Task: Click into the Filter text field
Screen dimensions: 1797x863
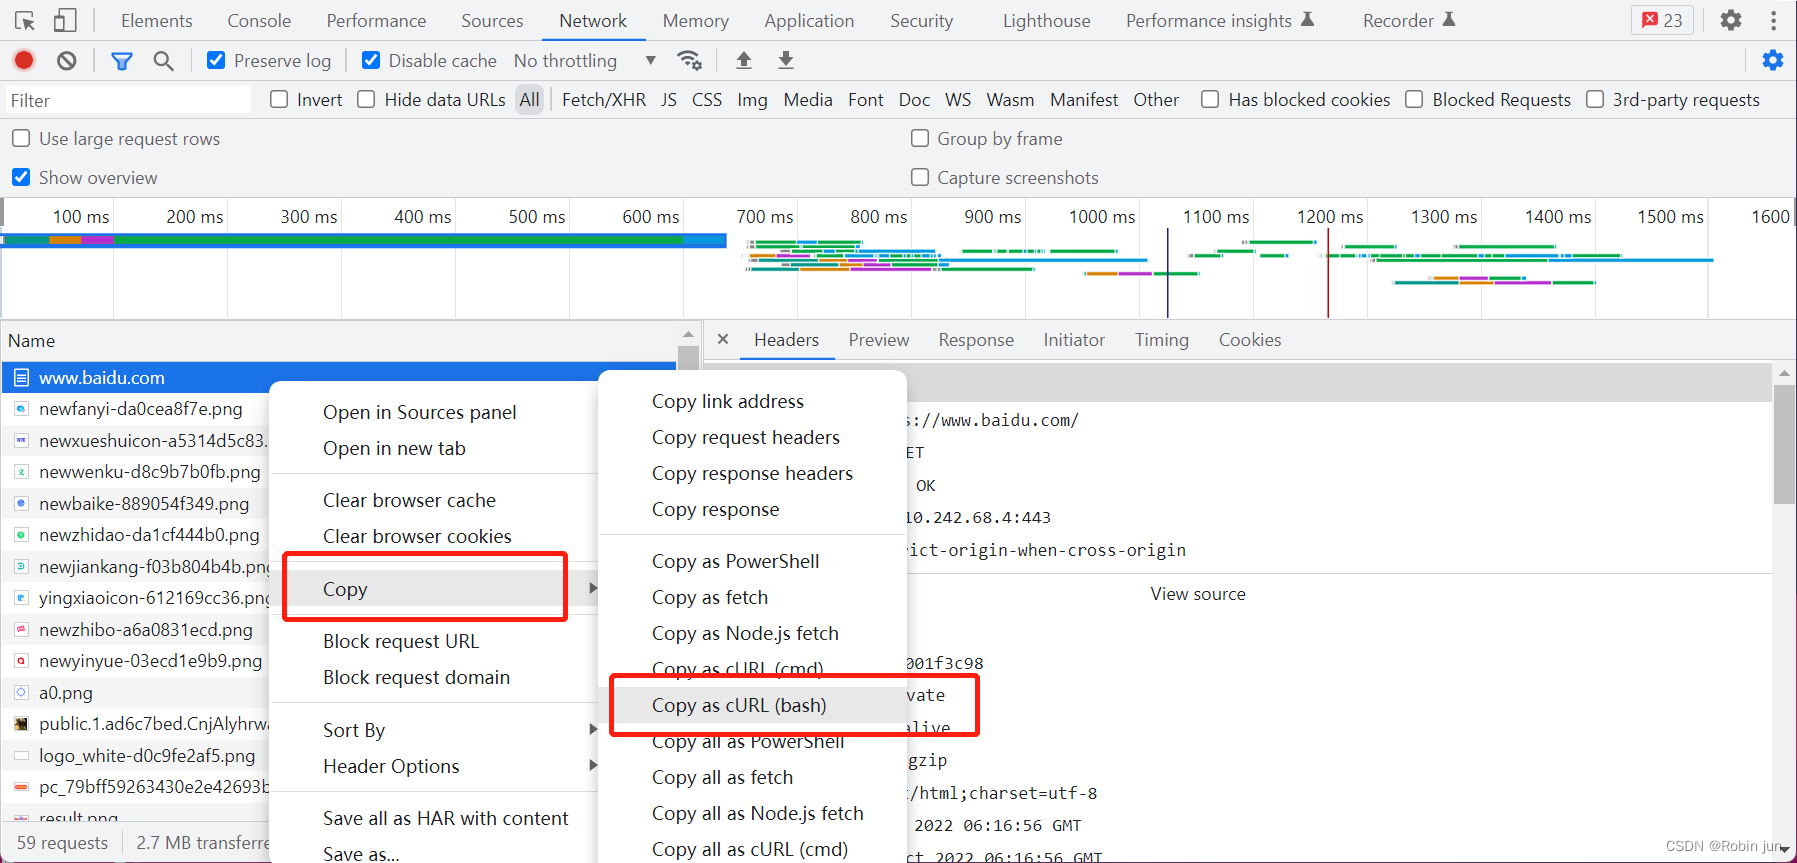Action: coord(128,100)
